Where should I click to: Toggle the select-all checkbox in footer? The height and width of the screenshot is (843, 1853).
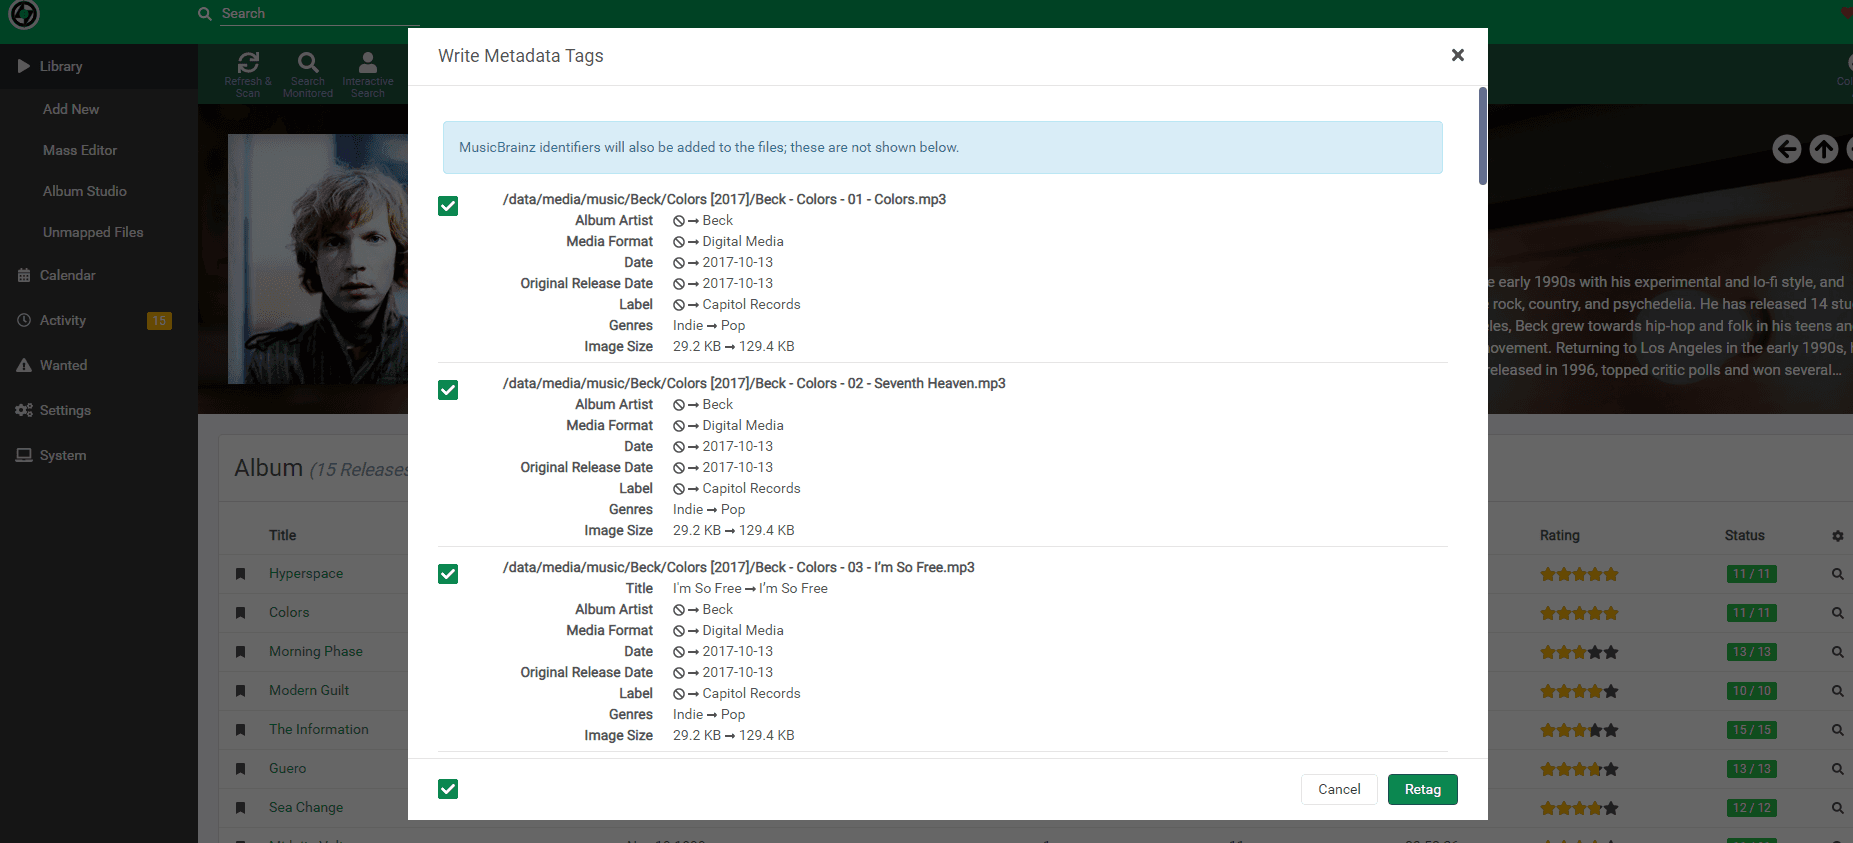(x=448, y=789)
